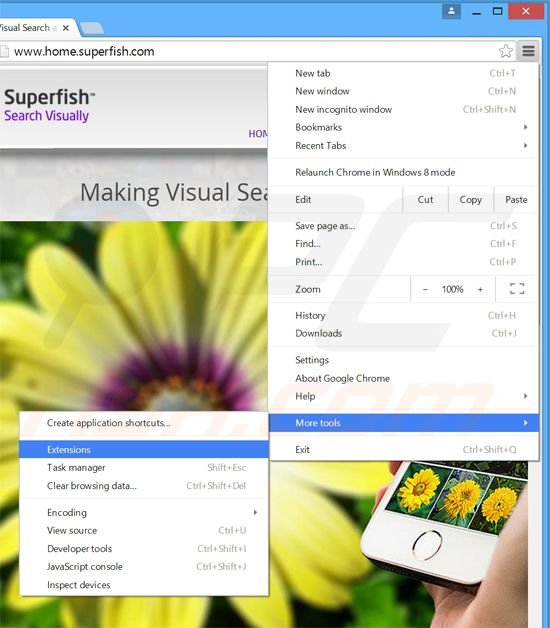550x628 pixels.
Task: Decrease zoom with the minus button
Action: point(425,289)
